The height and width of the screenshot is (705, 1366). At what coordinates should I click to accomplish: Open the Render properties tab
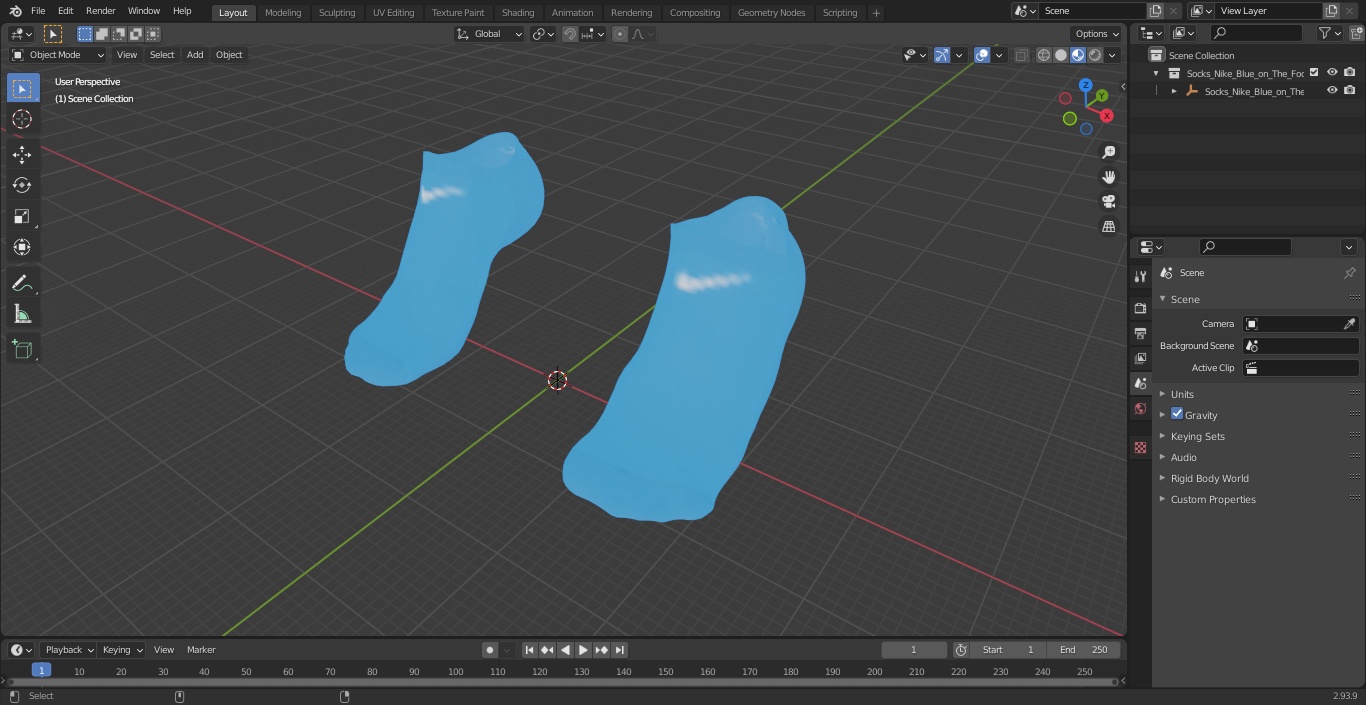(1140, 308)
